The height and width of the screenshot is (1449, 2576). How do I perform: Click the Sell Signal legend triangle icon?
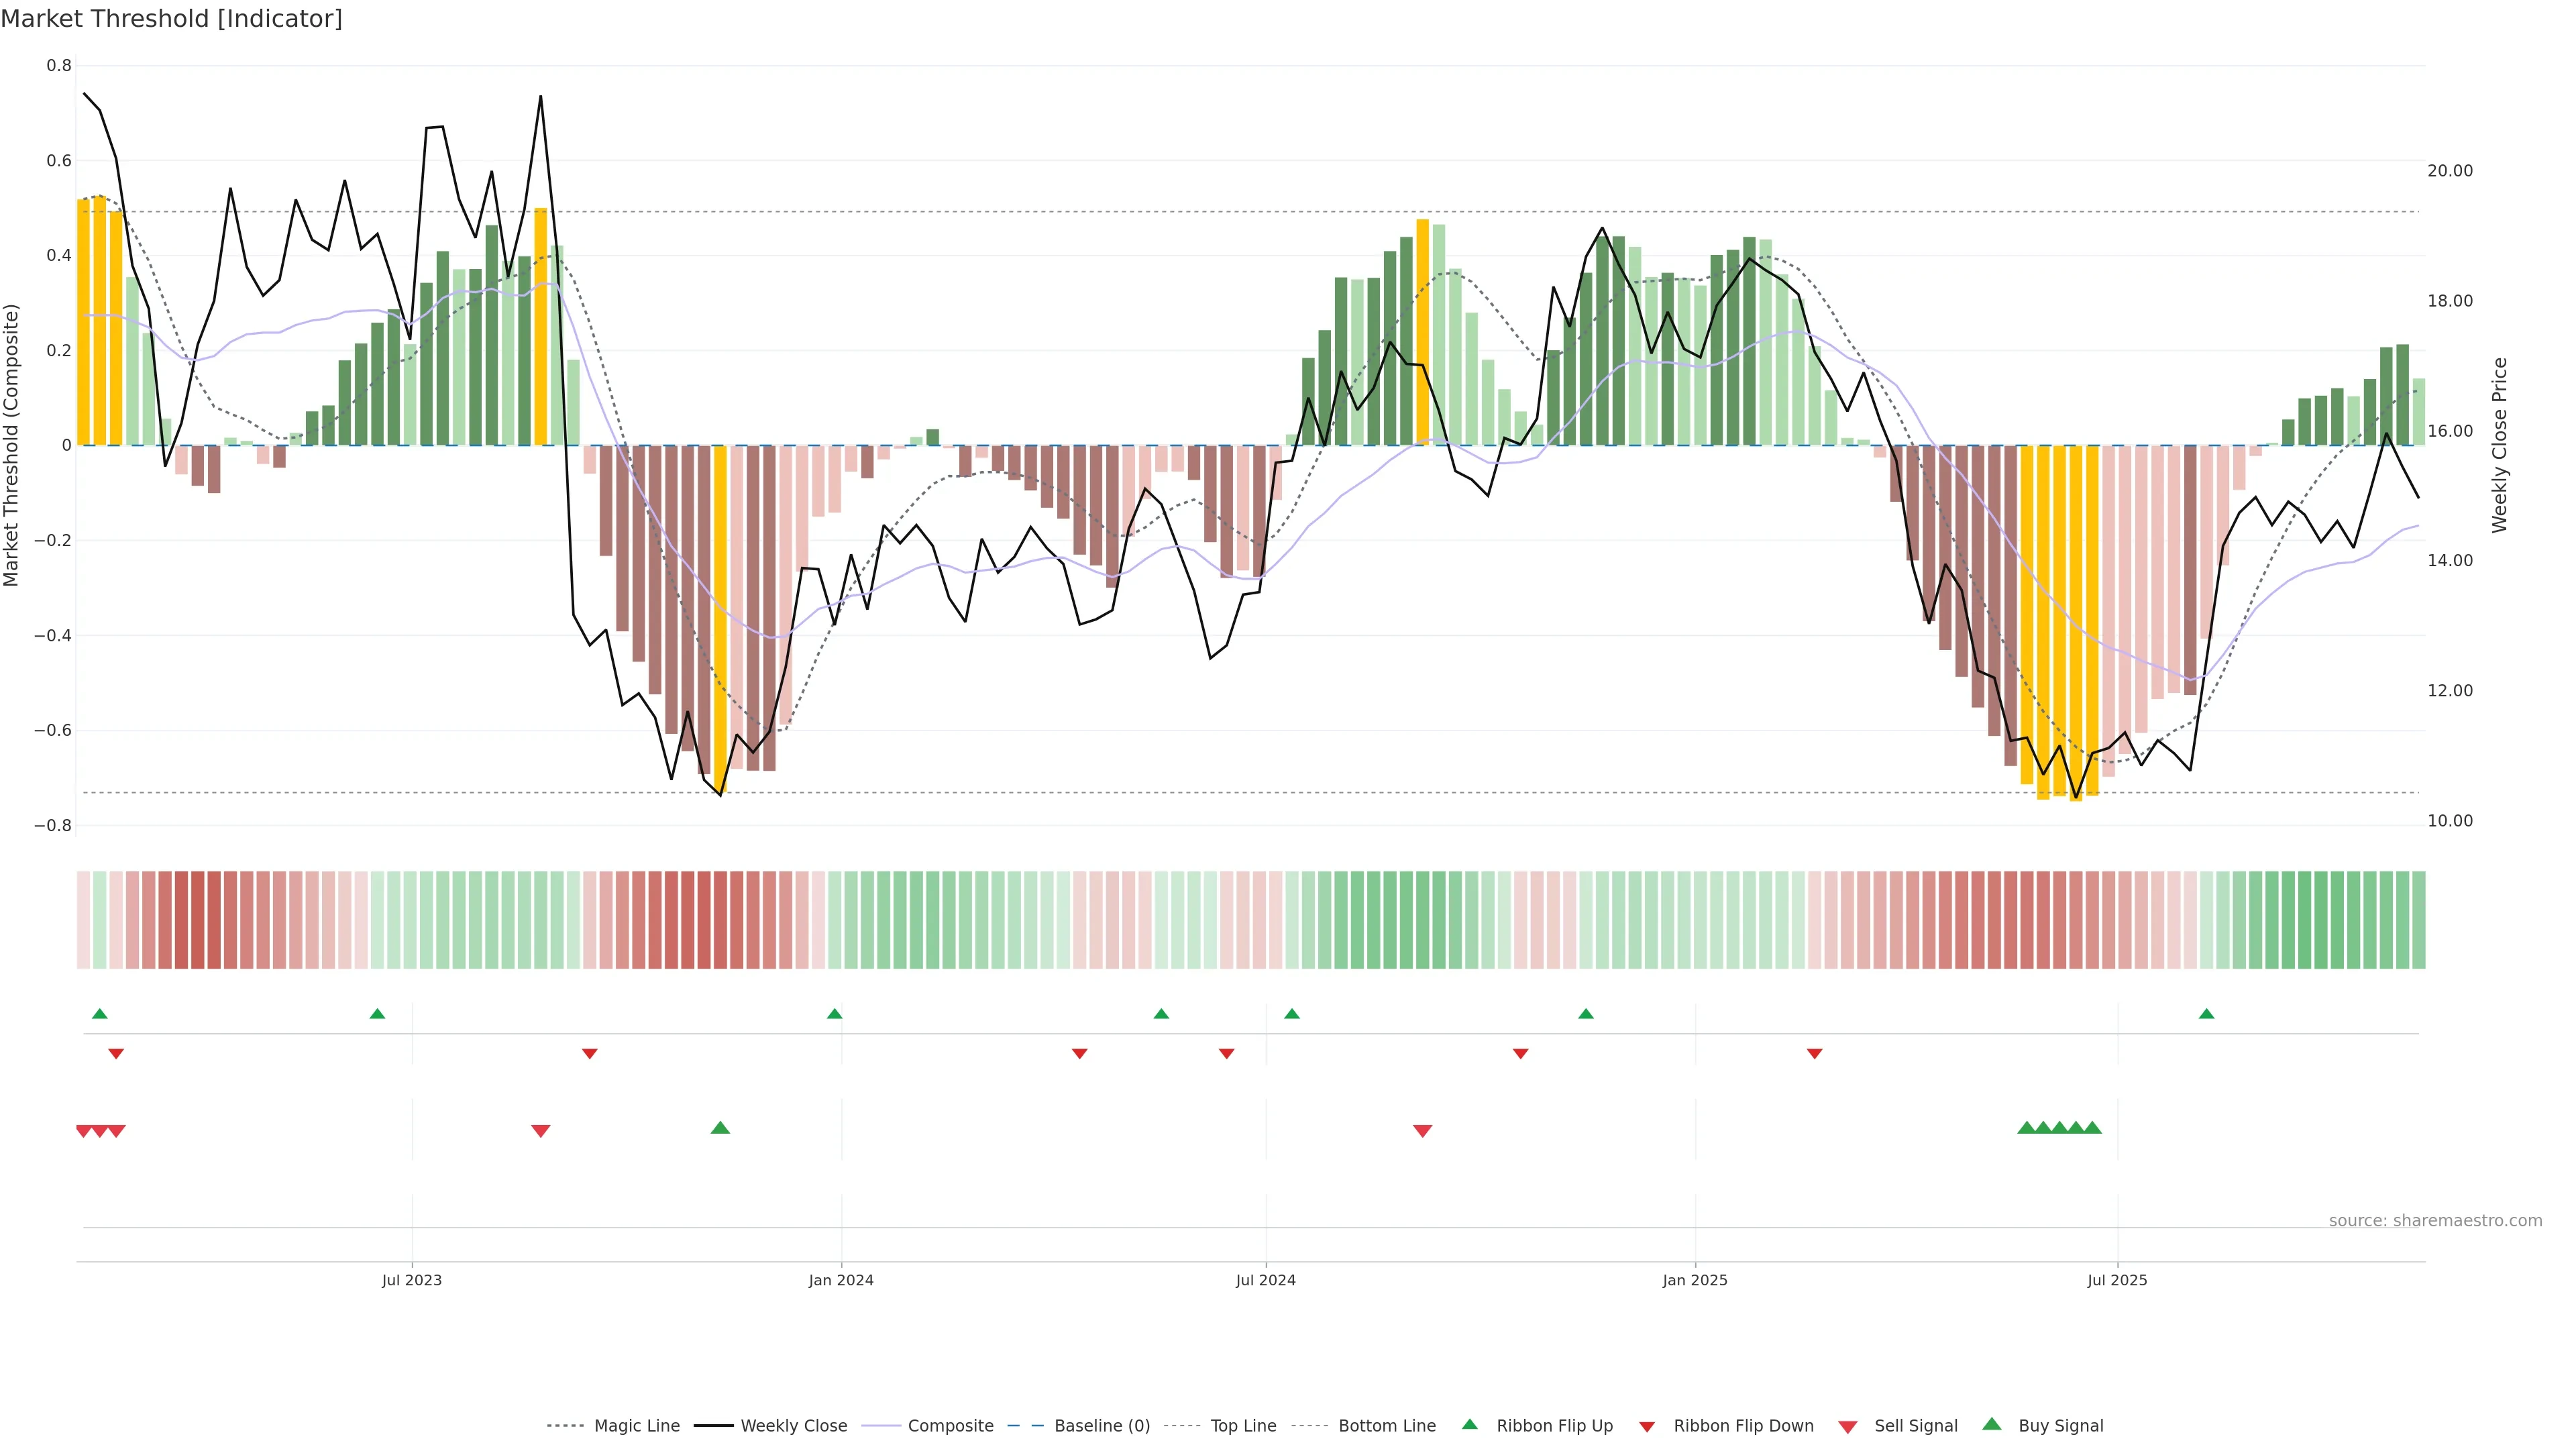1847,1427
